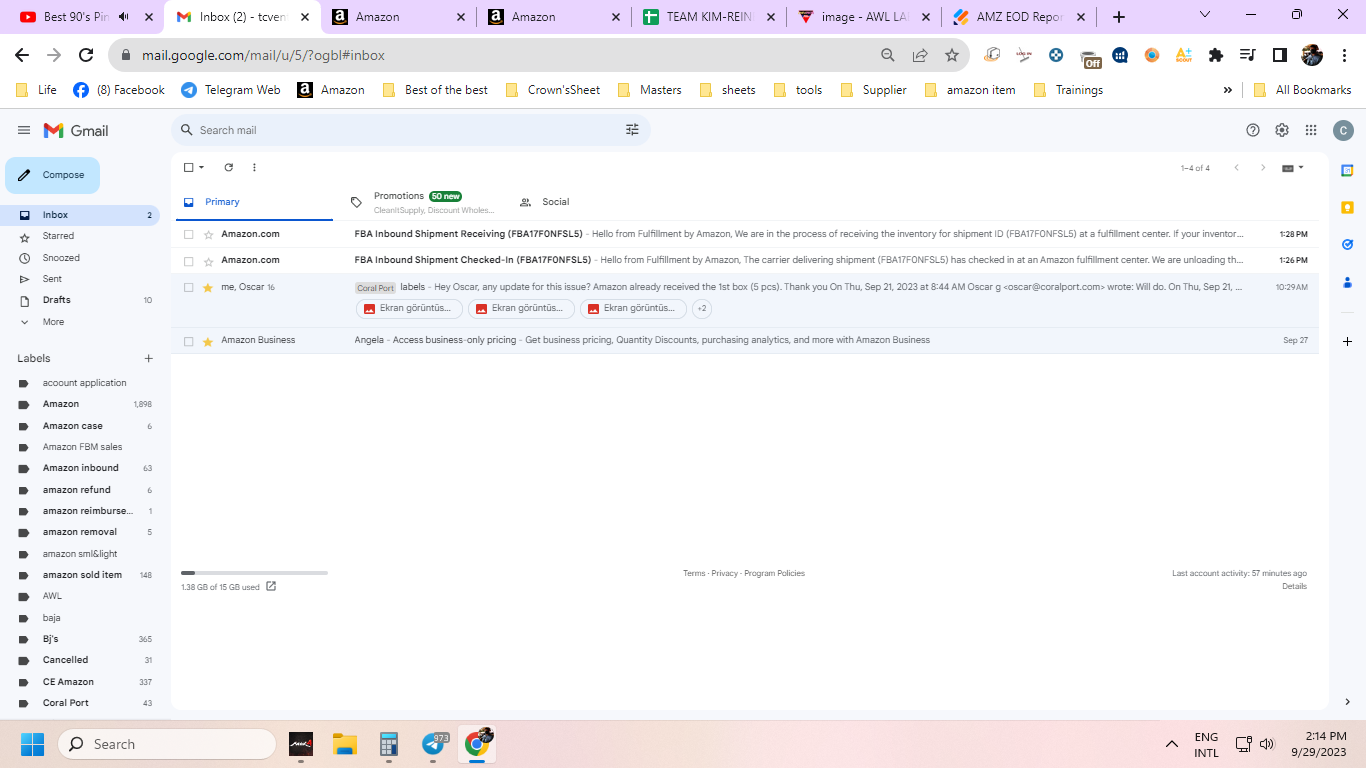Open the Program Policies link

pos(774,573)
